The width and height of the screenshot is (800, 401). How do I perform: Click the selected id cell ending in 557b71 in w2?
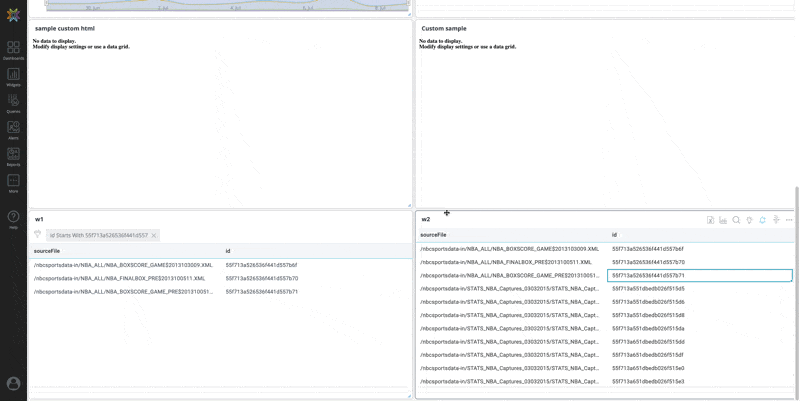(699, 275)
